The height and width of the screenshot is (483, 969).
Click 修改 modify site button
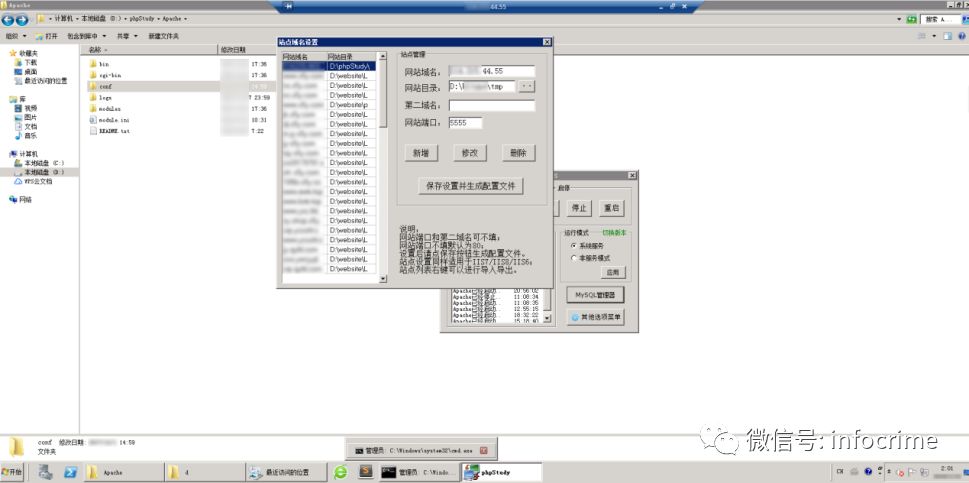[470, 153]
